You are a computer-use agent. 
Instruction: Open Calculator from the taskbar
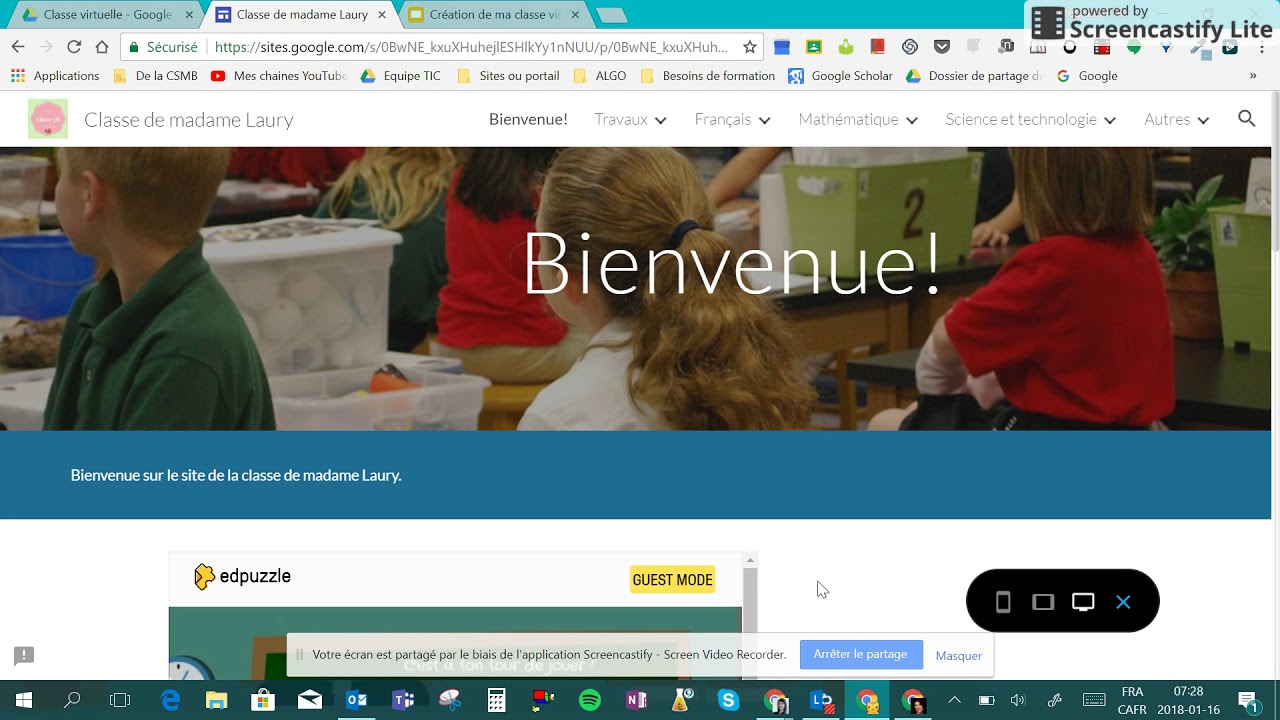coord(496,700)
